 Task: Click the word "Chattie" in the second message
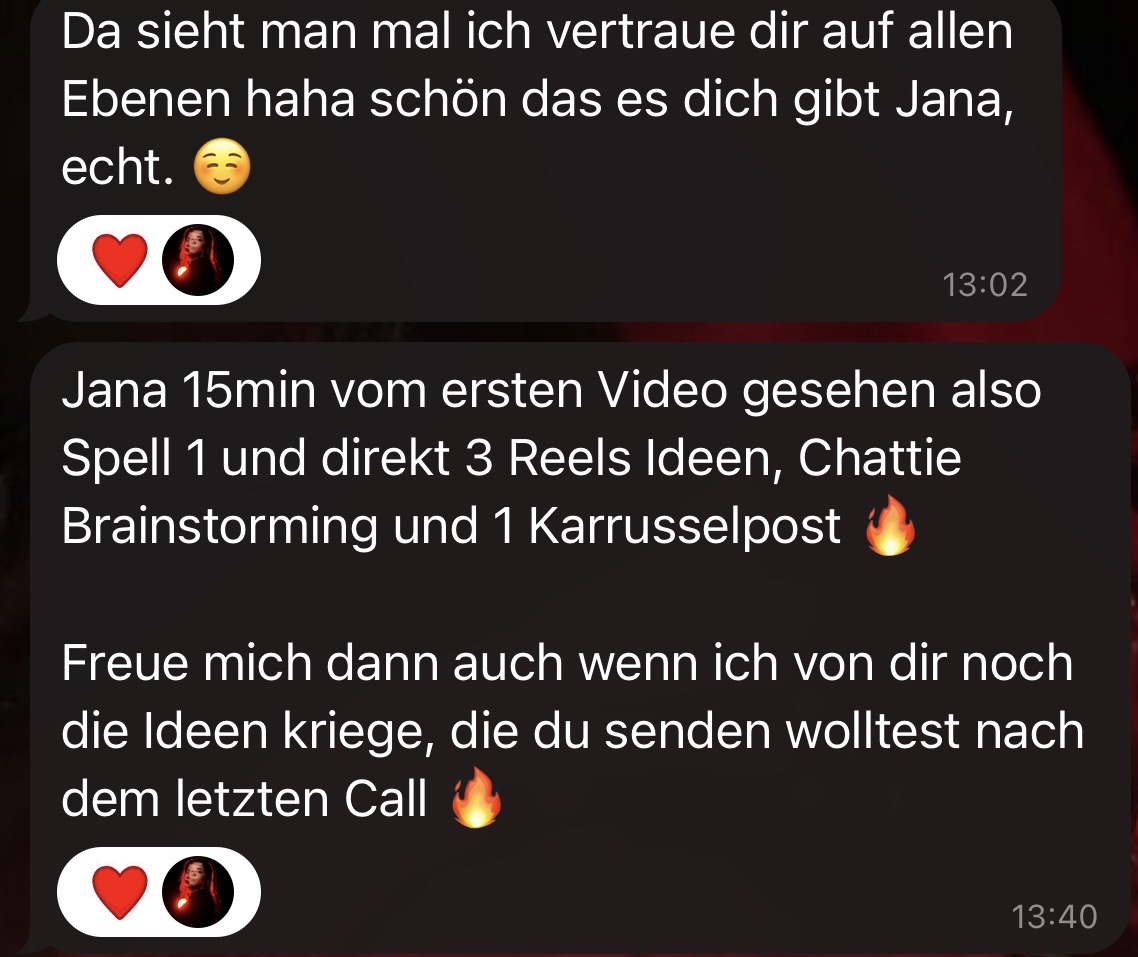click(x=880, y=458)
